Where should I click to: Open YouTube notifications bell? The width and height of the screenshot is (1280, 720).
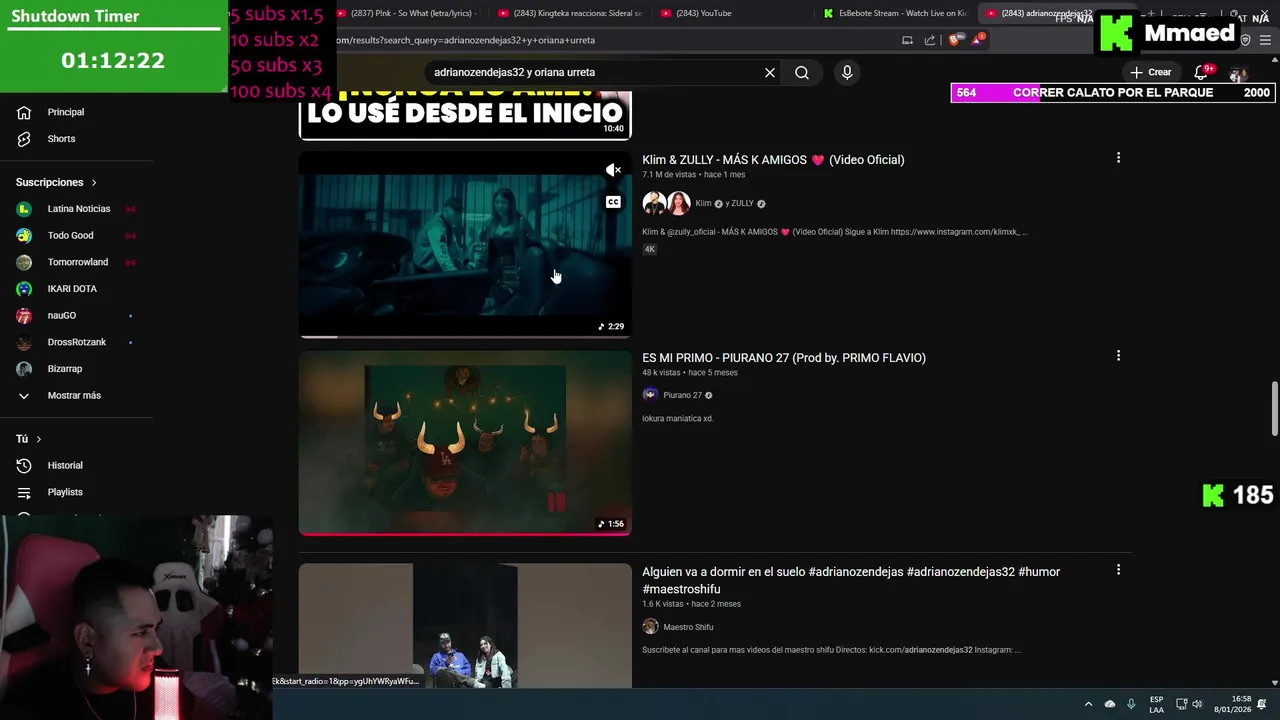click(x=1202, y=72)
